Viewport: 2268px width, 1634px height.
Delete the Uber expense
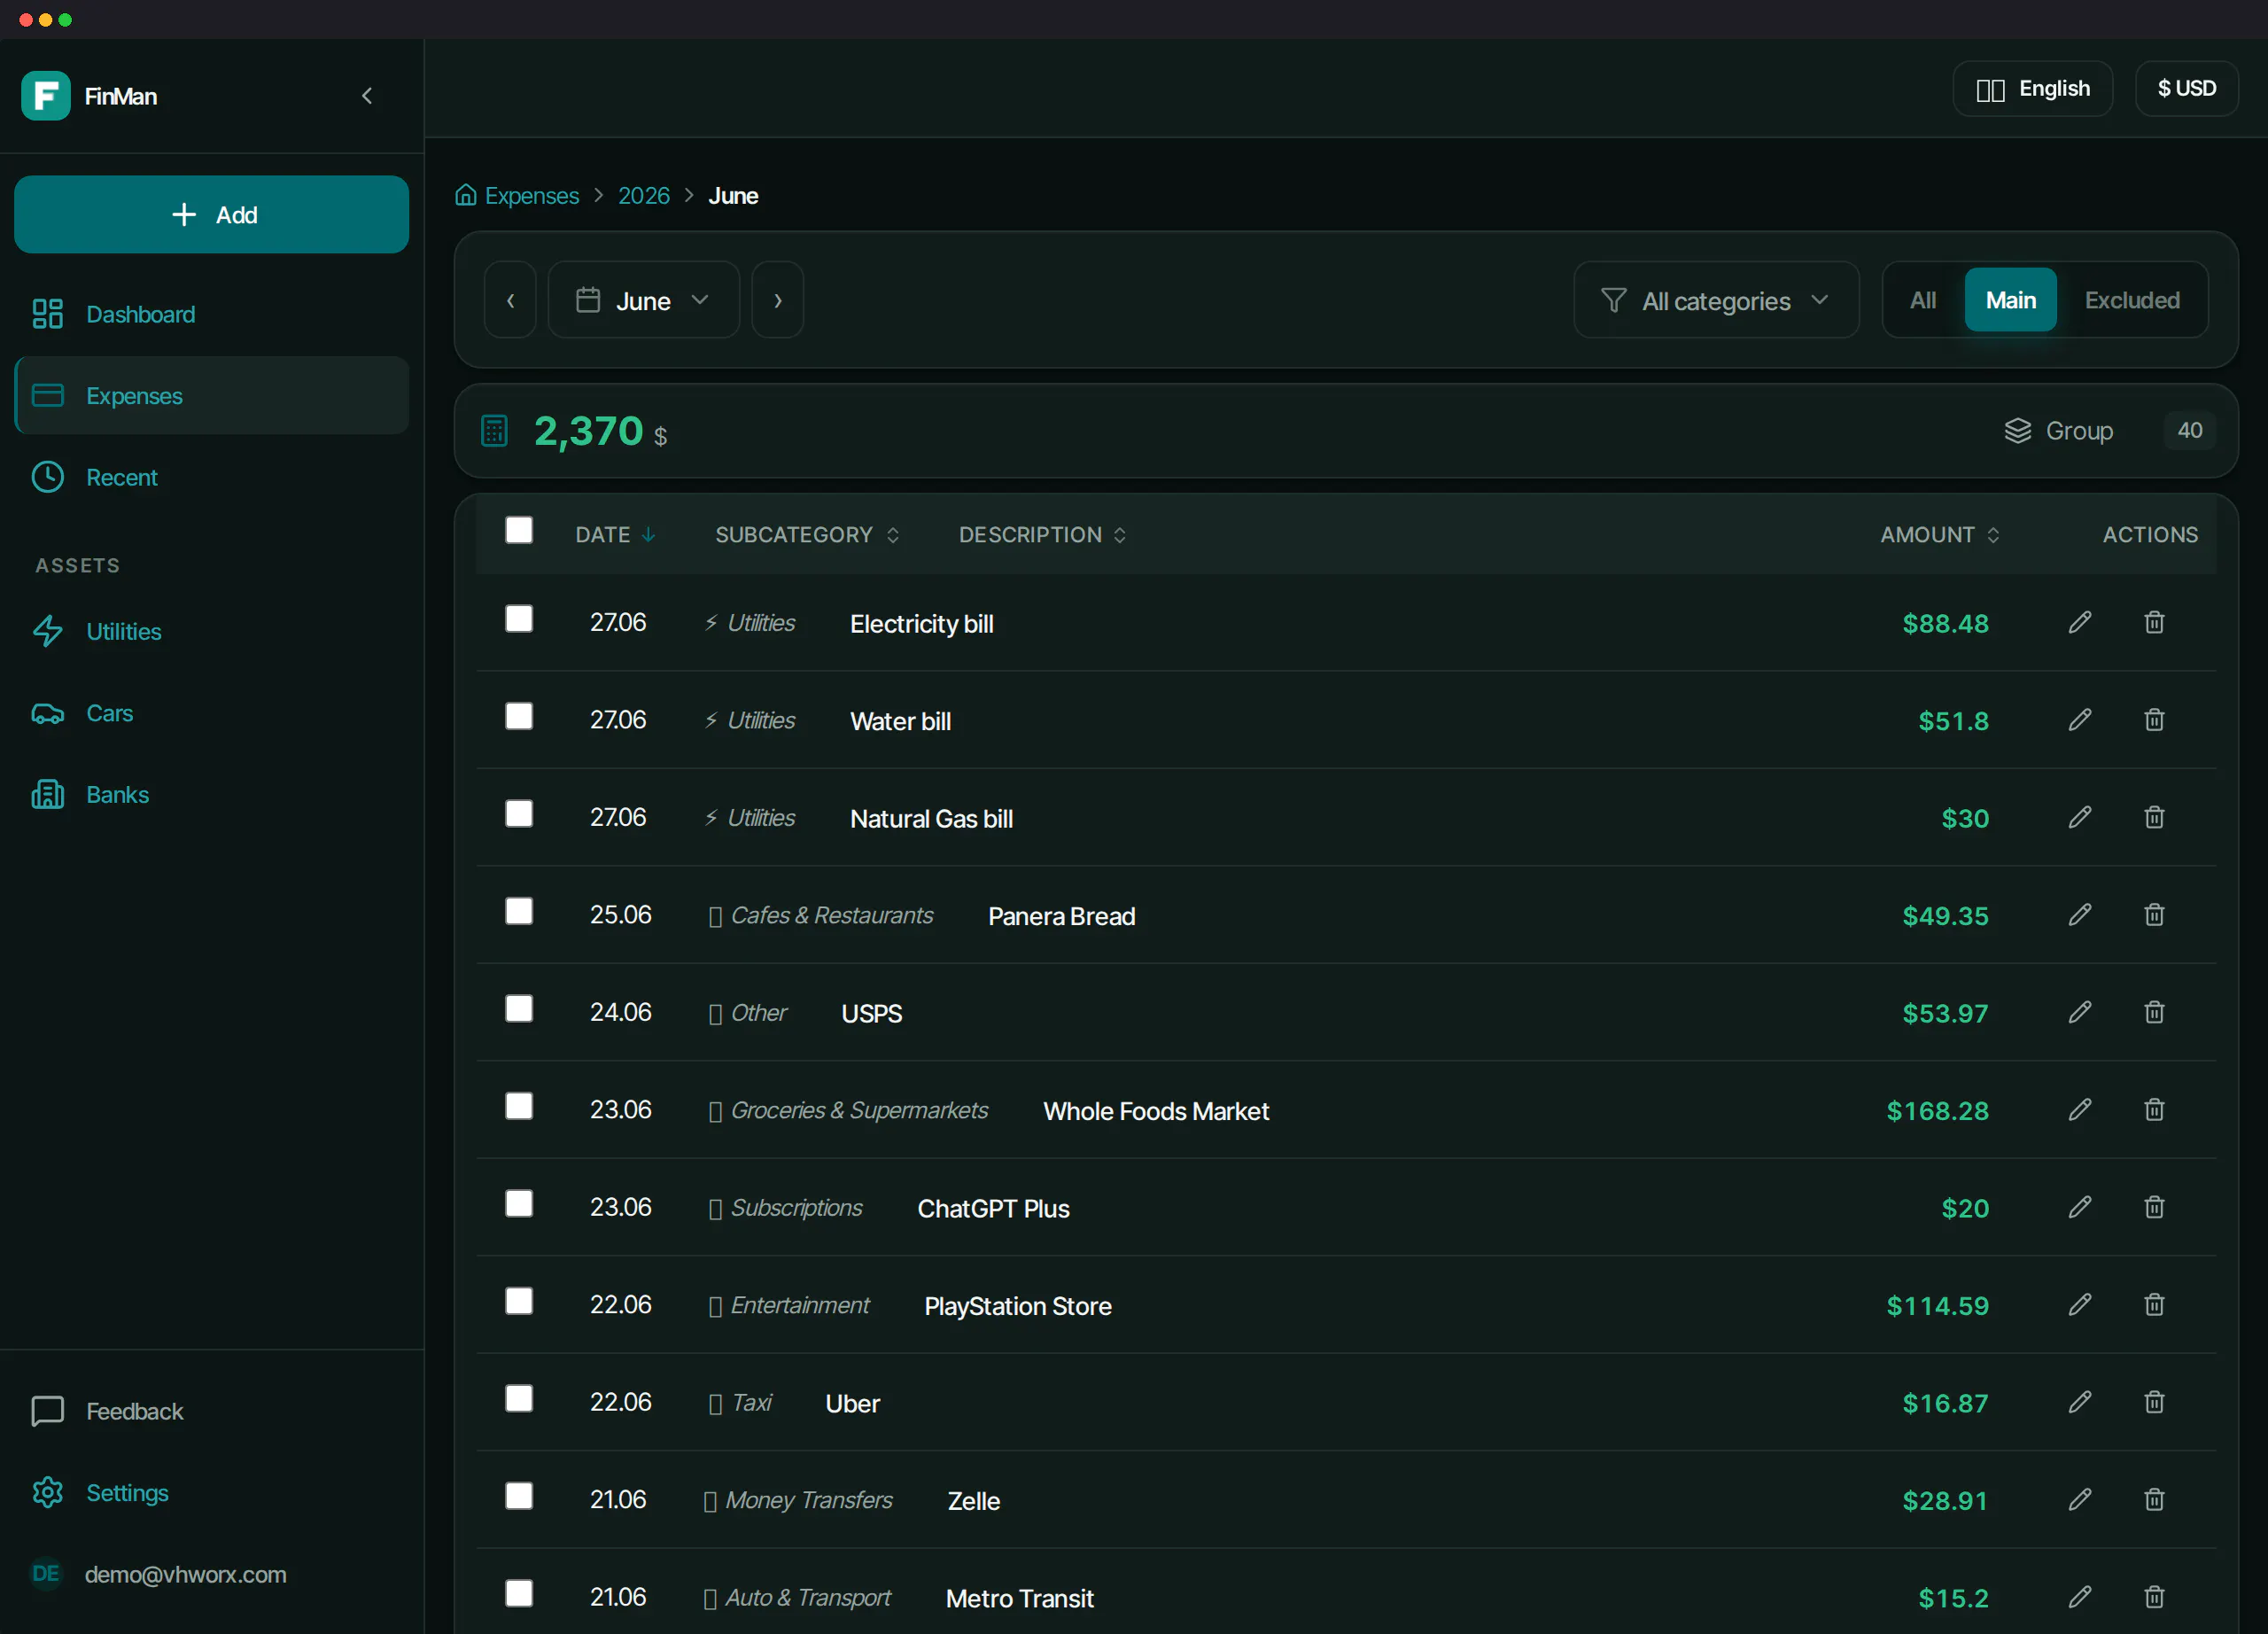2154,1402
